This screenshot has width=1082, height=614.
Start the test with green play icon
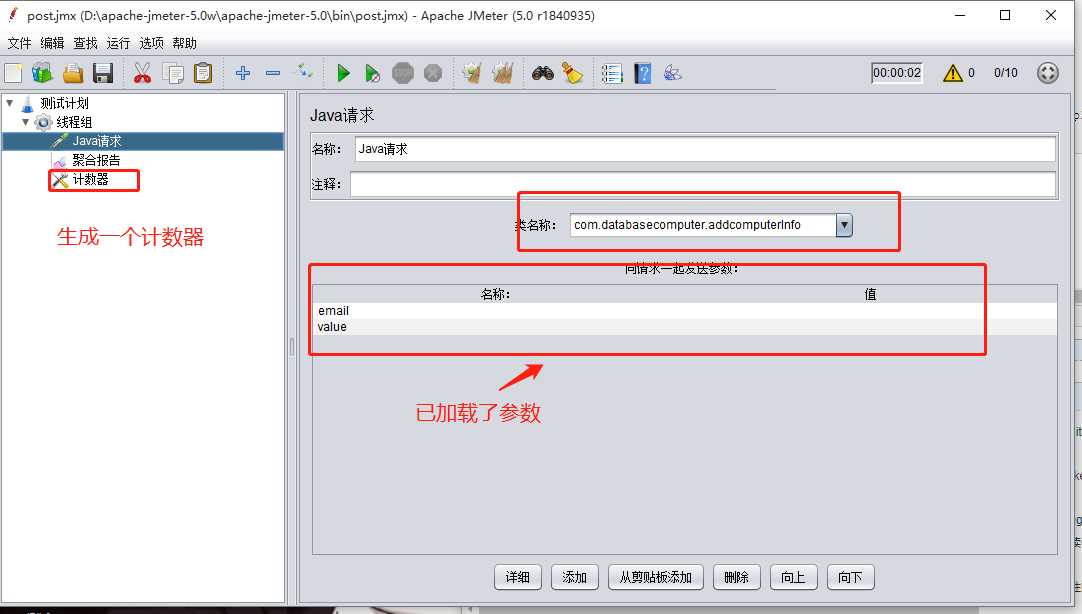[x=343, y=73]
